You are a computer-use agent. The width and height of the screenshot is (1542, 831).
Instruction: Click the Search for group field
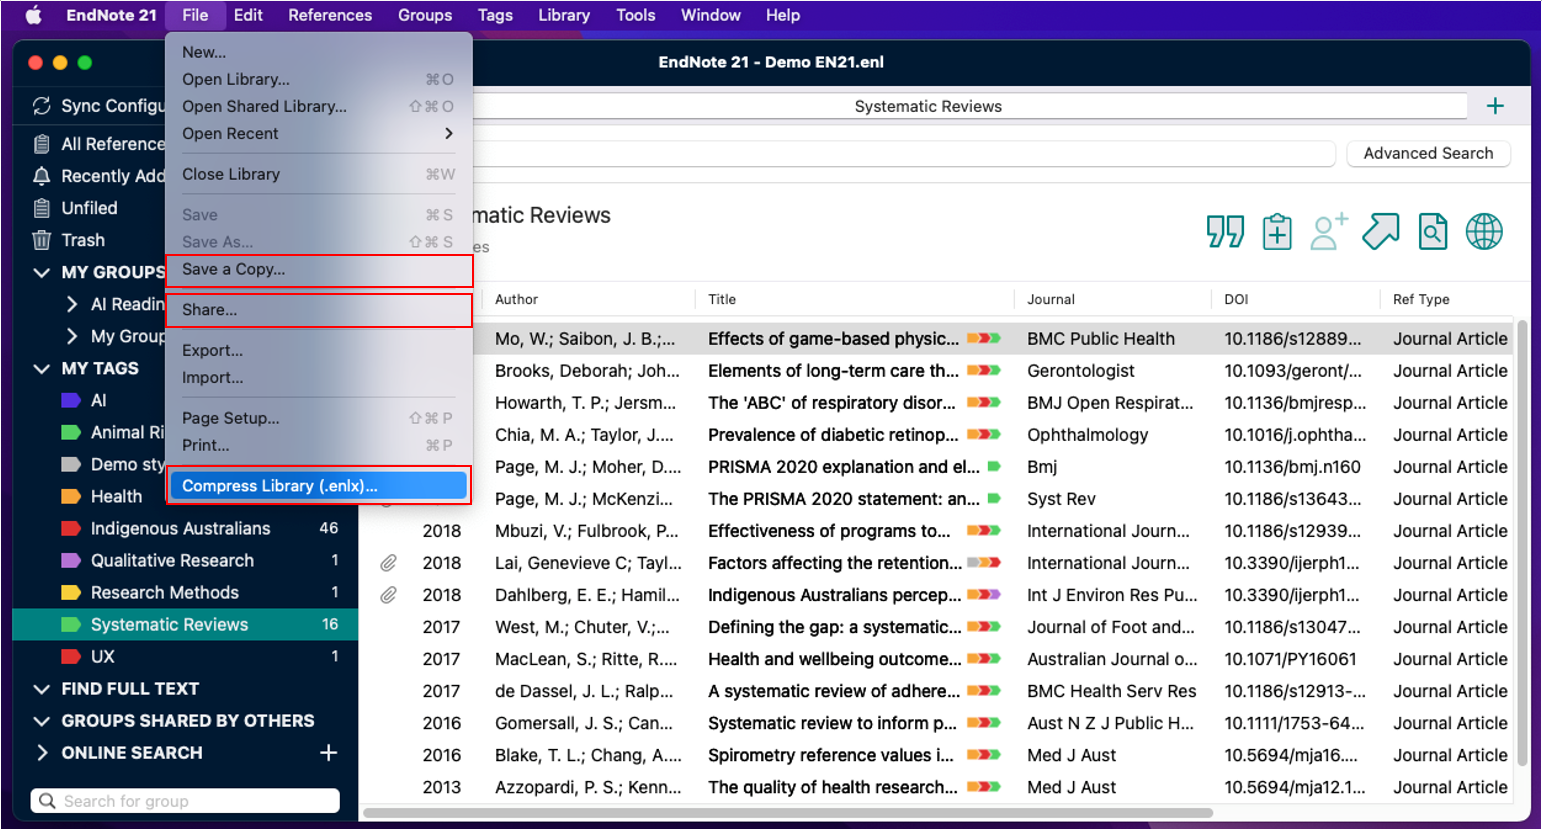pos(185,800)
